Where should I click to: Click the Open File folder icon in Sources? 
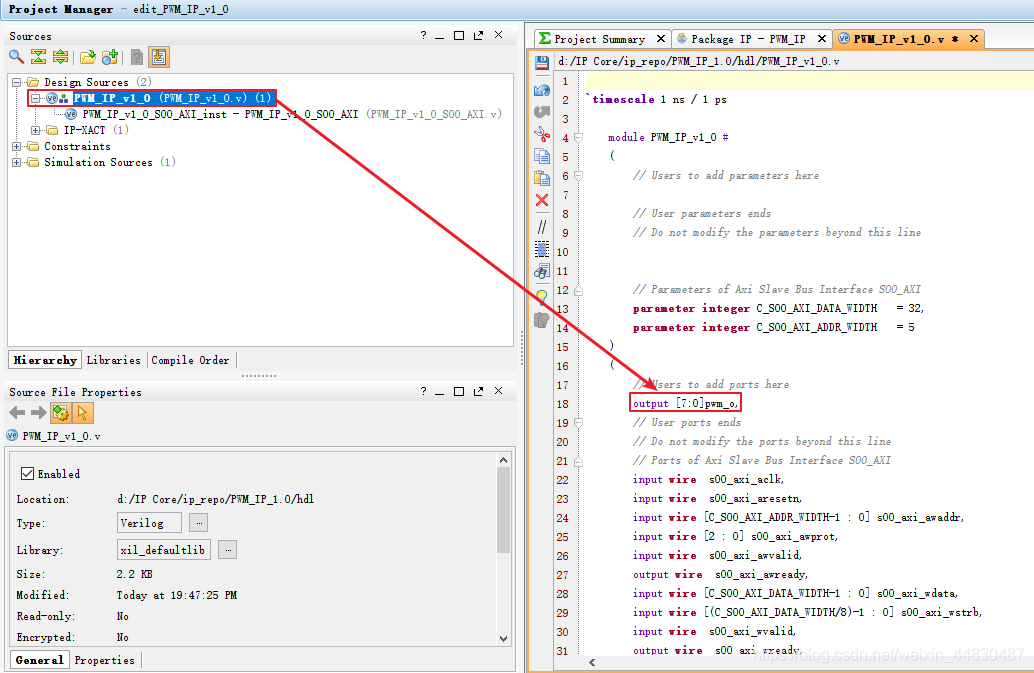point(88,57)
